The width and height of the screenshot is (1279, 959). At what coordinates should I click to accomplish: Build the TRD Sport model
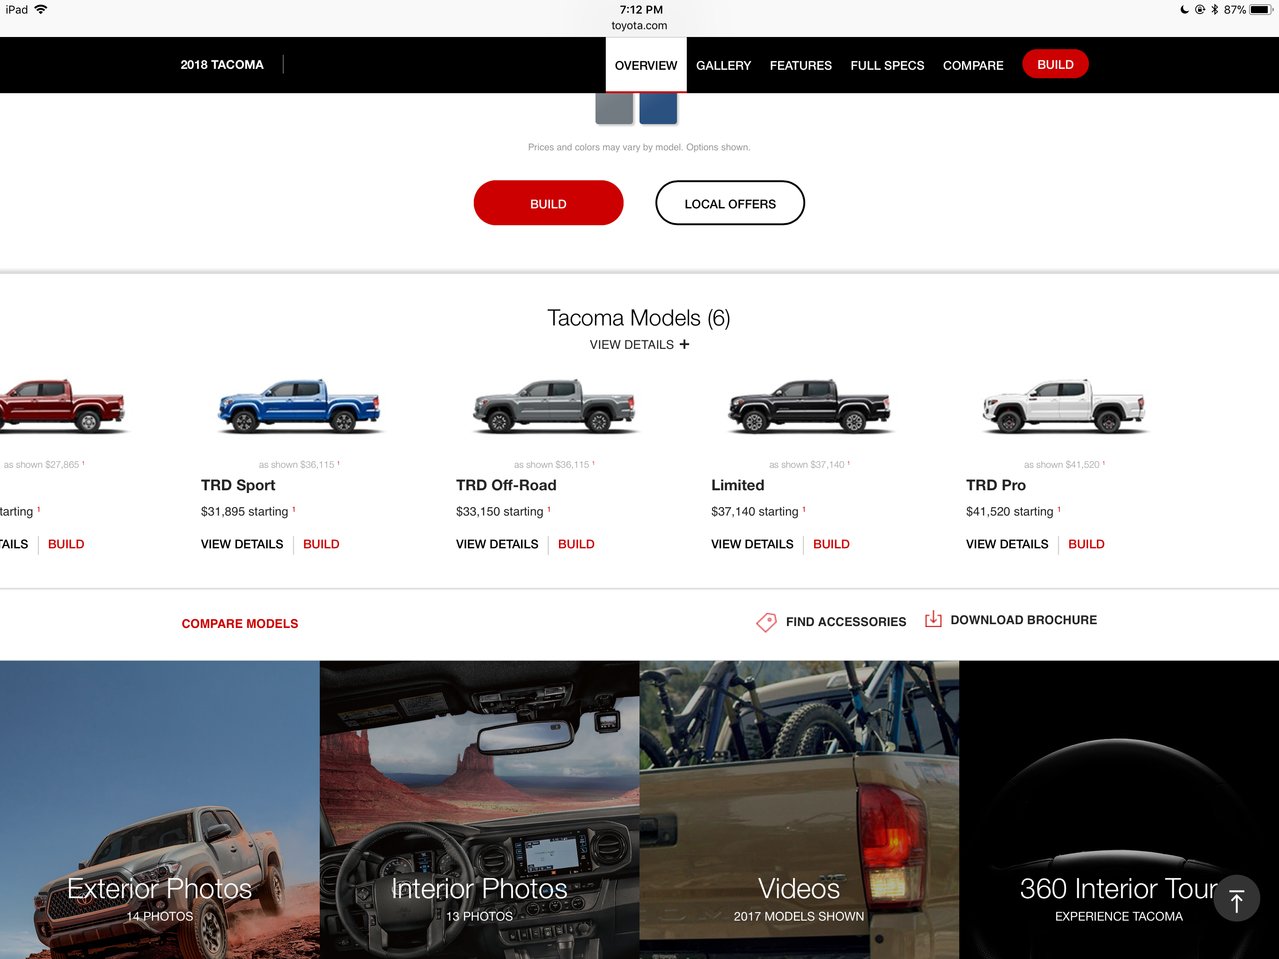[x=321, y=544]
